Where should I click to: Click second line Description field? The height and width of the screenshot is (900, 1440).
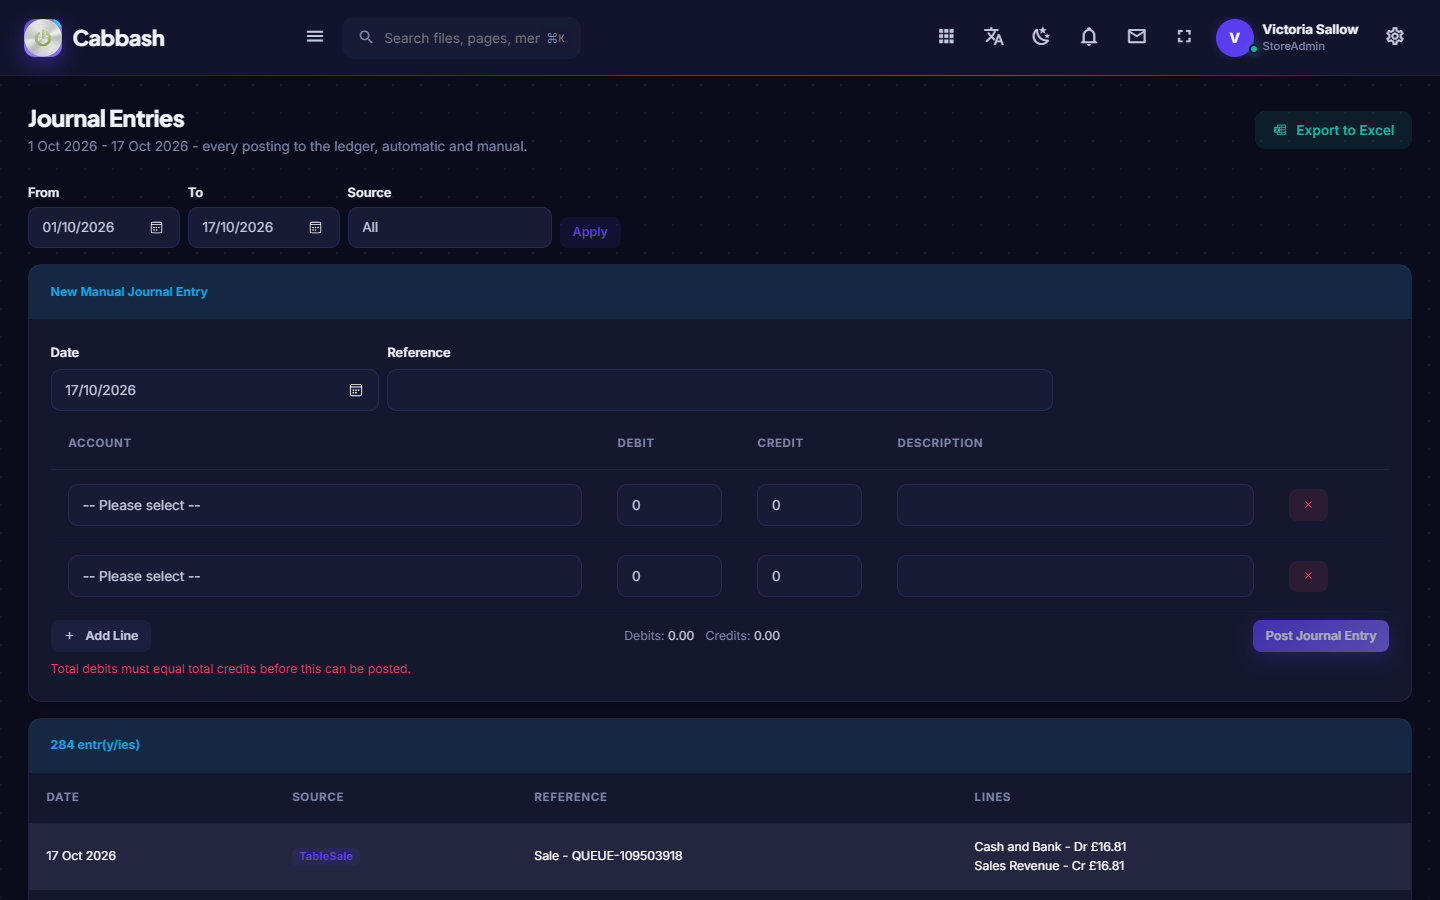1075,576
